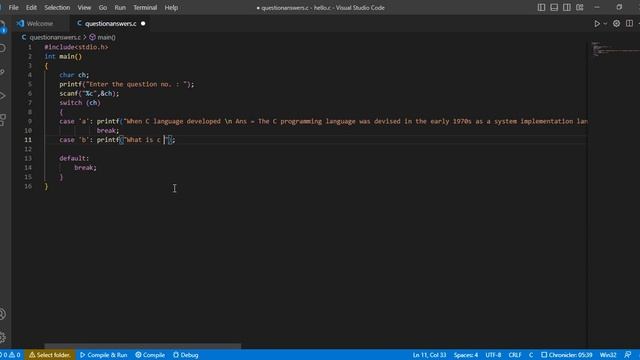Split the editor to the right

point(629,24)
